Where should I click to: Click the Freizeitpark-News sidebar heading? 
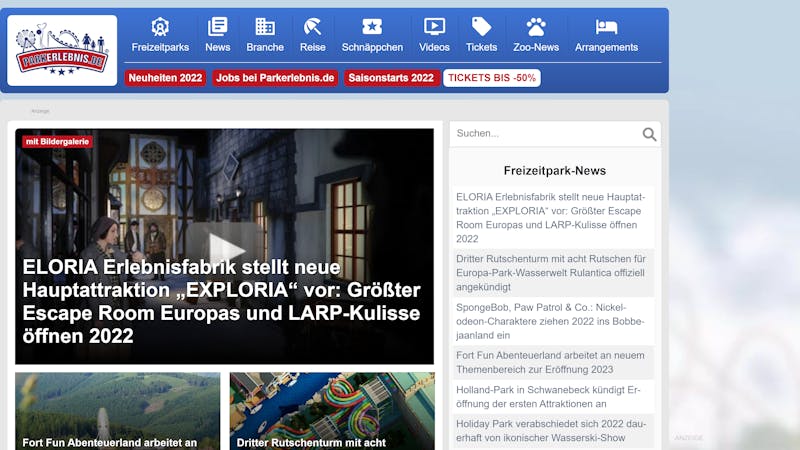[x=555, y=171]
